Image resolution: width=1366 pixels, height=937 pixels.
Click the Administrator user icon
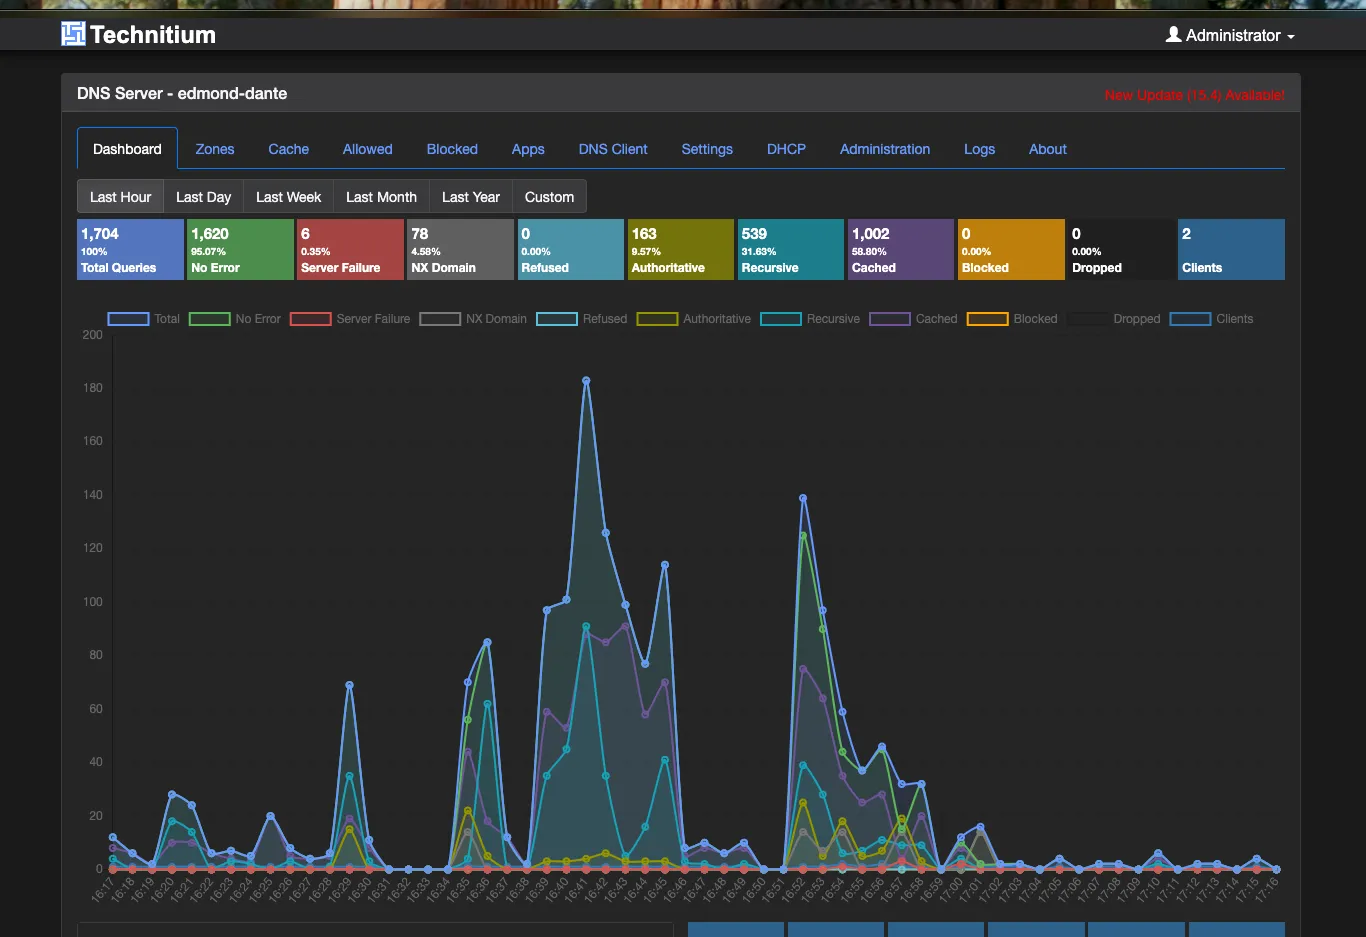(1174, 34)
